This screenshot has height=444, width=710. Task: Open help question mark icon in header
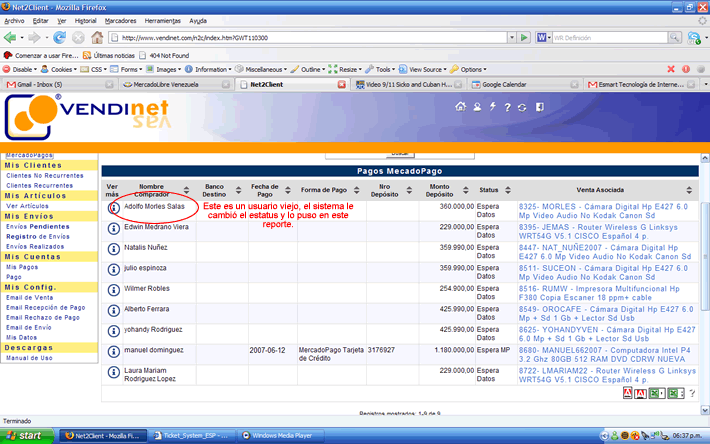pos(507,107)
